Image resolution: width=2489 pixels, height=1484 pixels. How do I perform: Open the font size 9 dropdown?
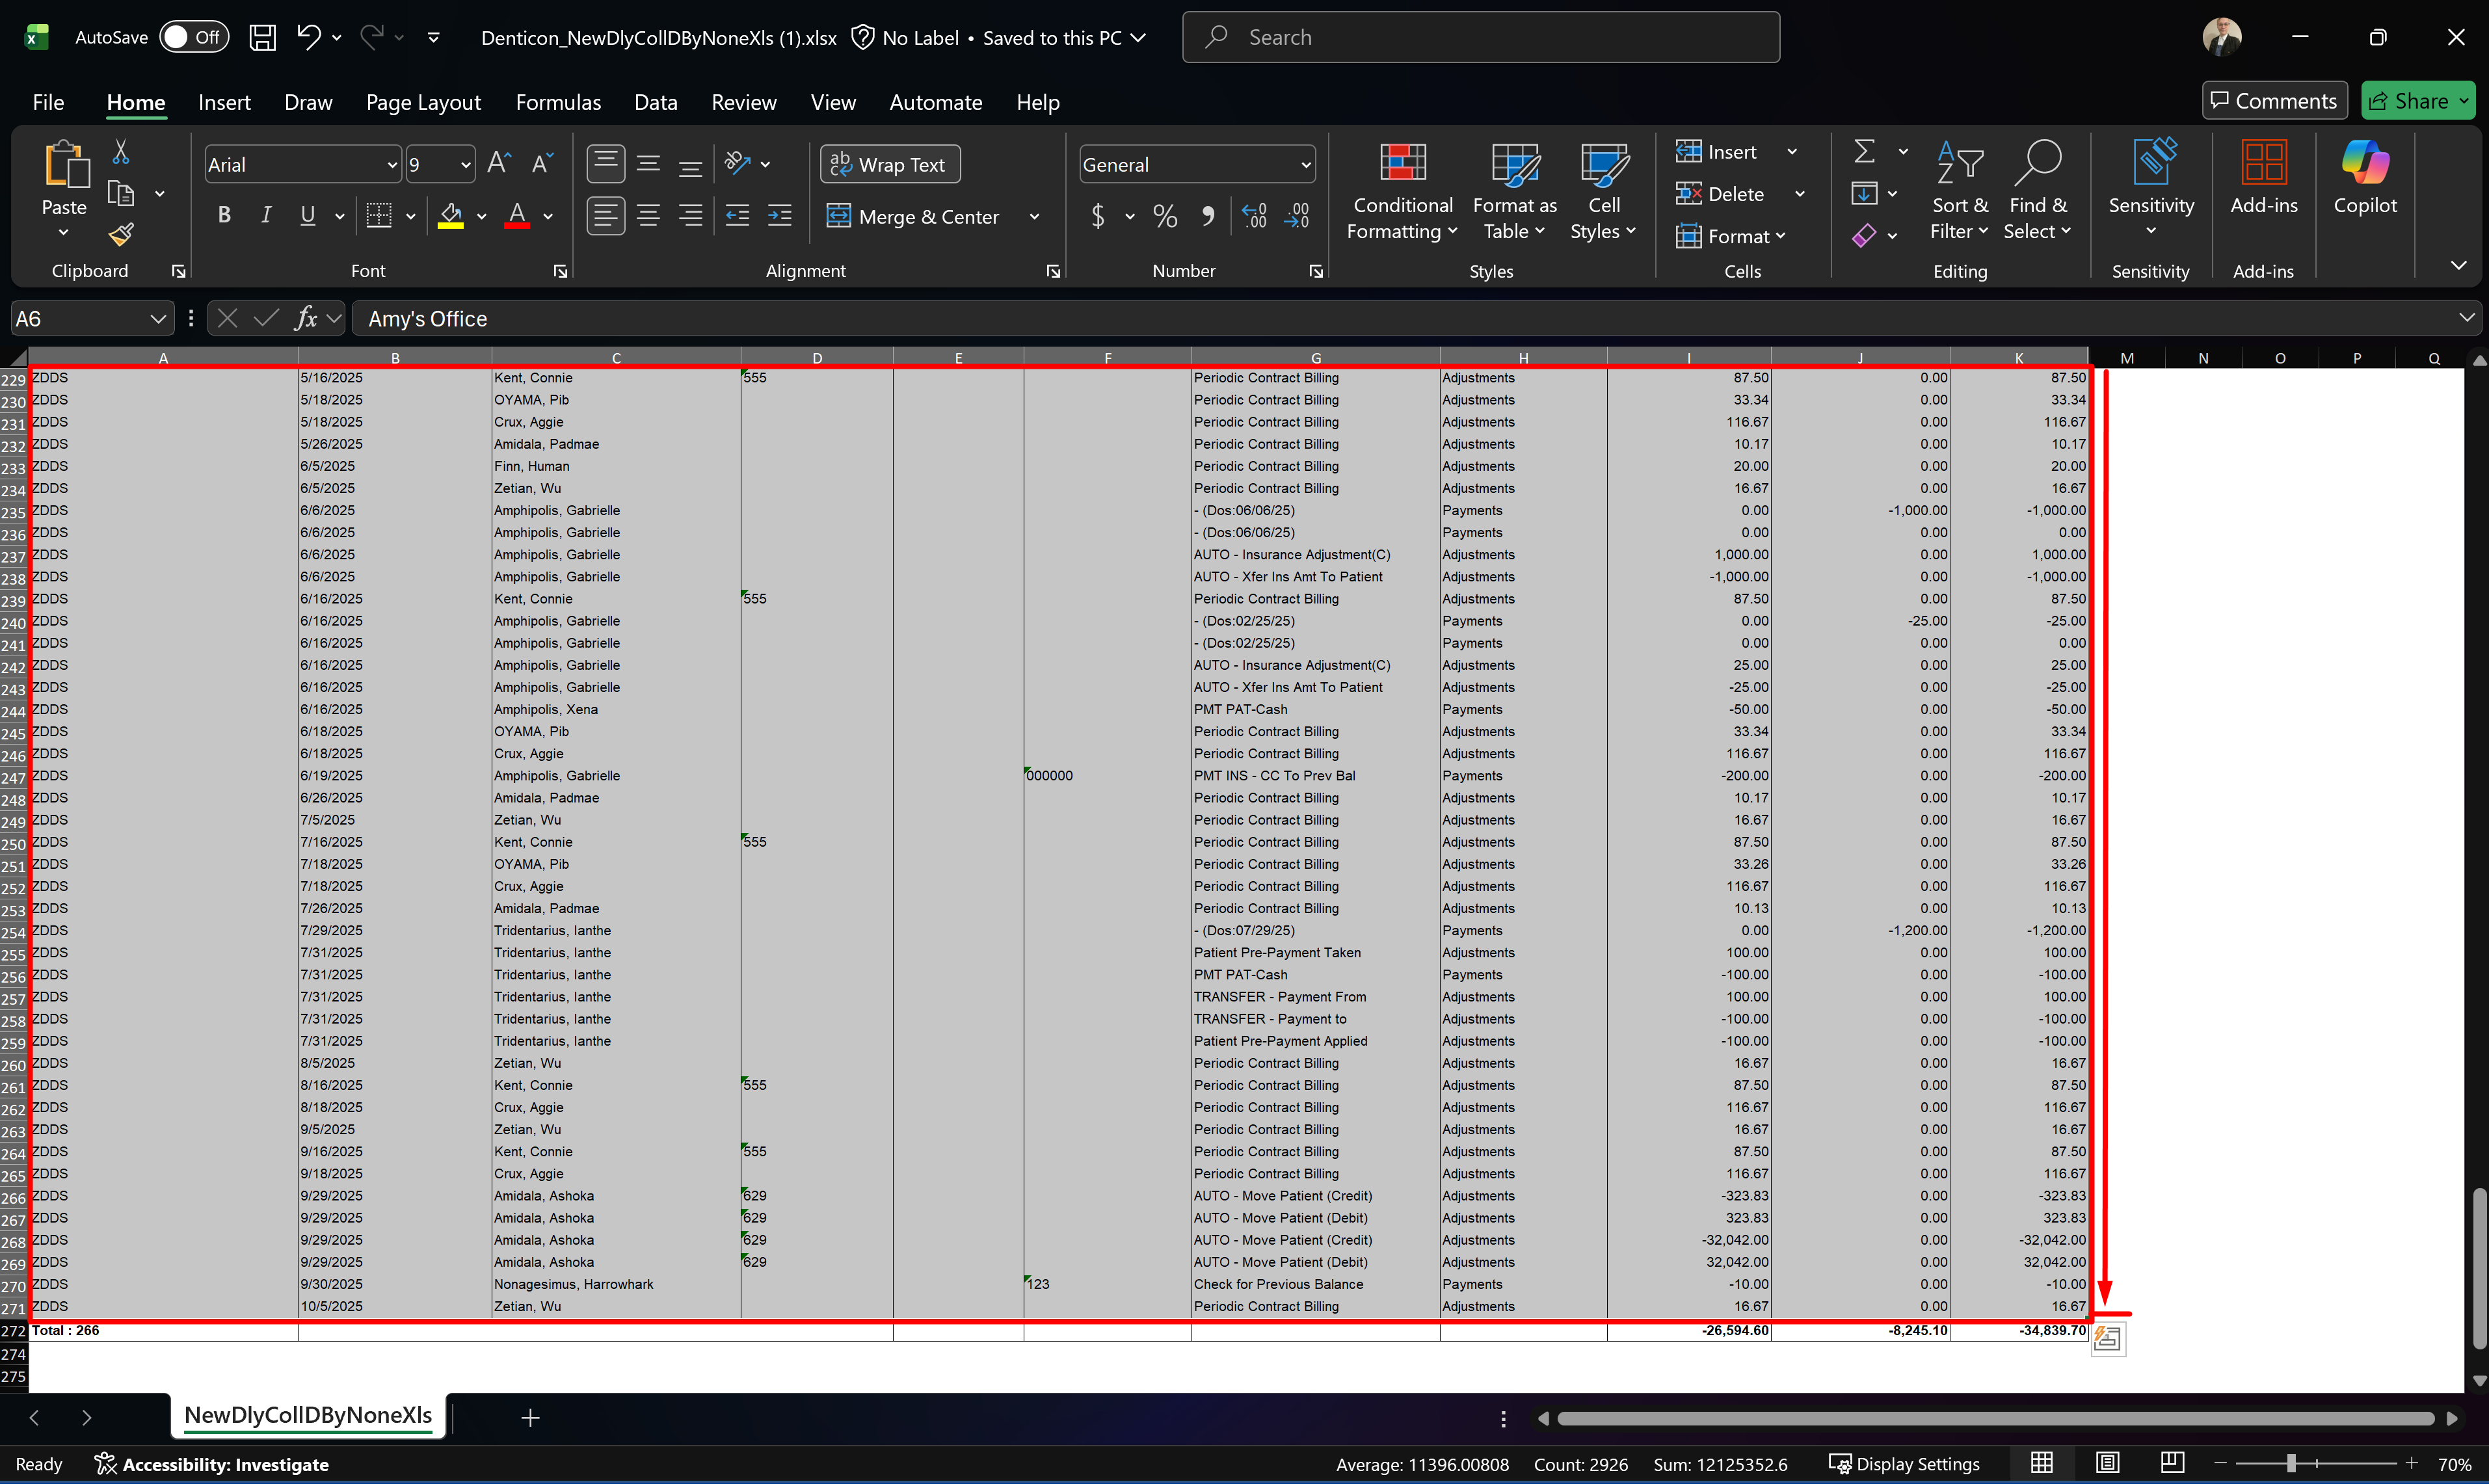point(466,165)
